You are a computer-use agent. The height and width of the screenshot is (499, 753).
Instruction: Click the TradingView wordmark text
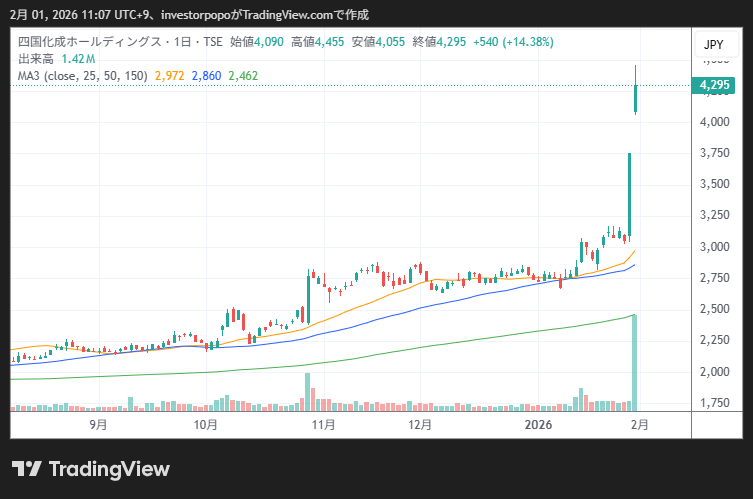tap(109, 469)
